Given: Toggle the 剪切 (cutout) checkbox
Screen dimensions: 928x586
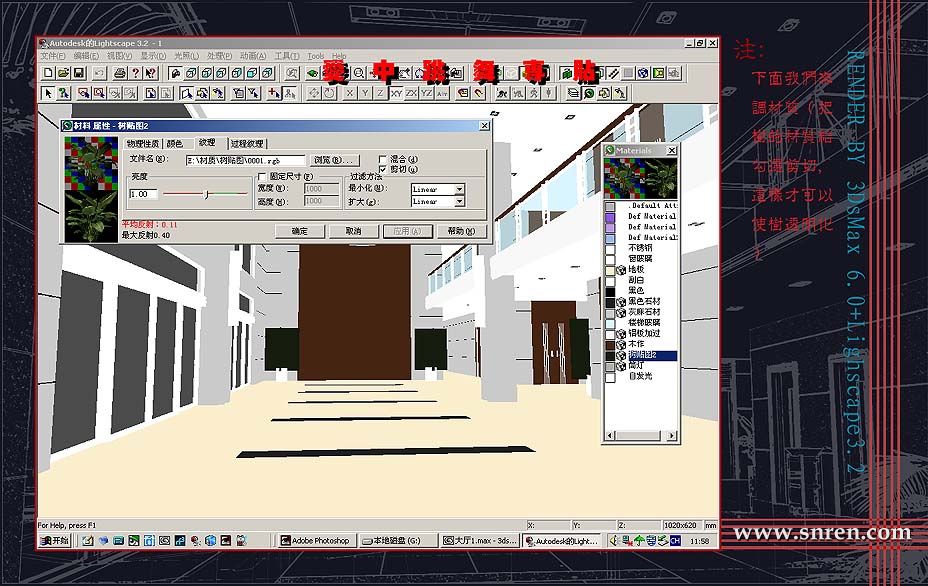Looking at the screenshot, I should 383,169.
